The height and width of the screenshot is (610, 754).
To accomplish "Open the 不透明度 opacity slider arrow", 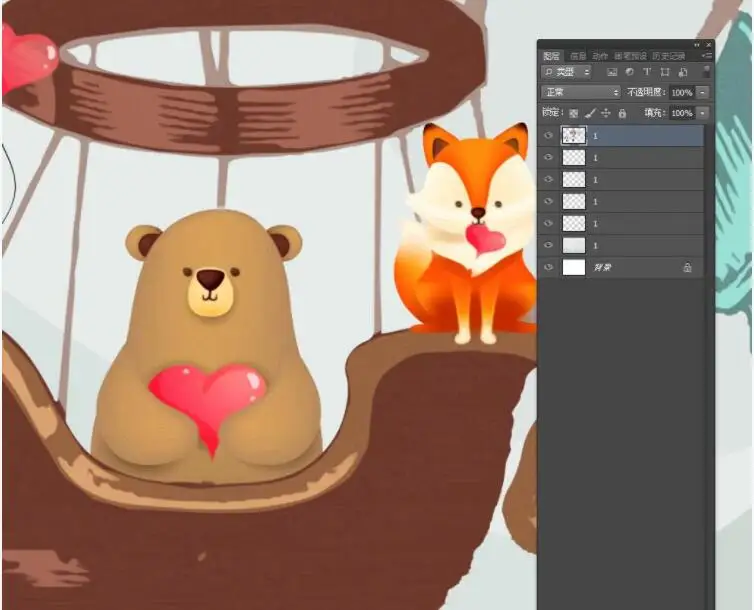I will coord(703,92).
